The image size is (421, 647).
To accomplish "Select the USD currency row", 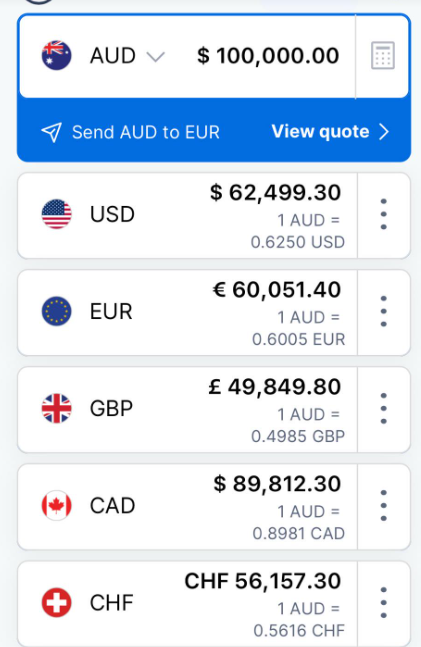I will point(187,216).
